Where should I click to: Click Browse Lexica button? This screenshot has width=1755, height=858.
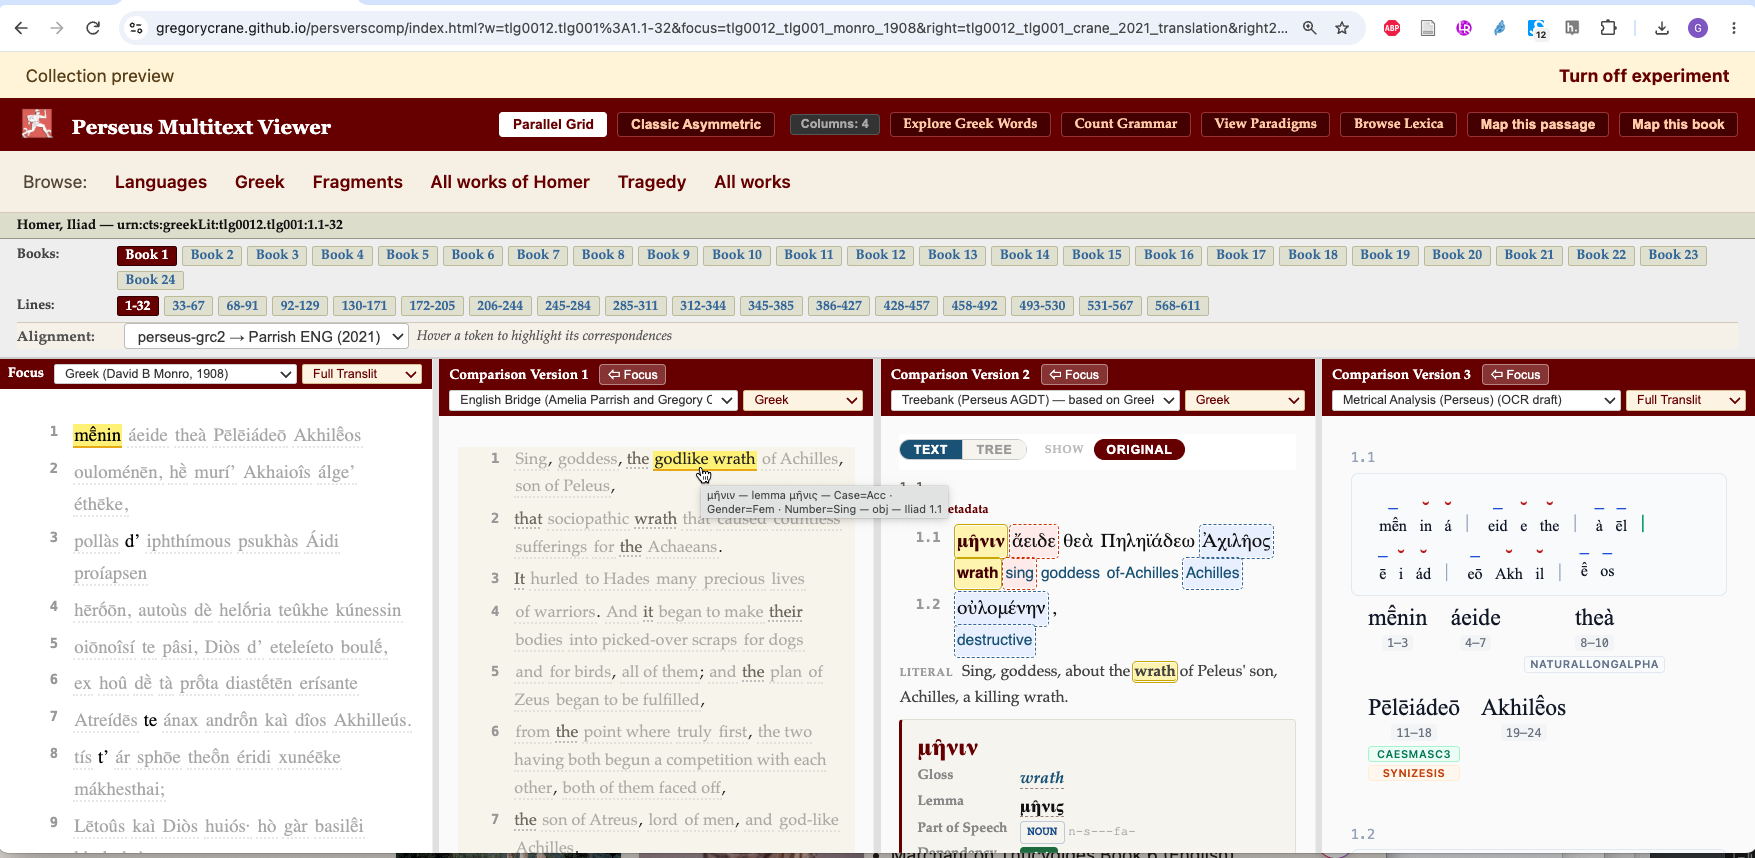(1398, 124)
